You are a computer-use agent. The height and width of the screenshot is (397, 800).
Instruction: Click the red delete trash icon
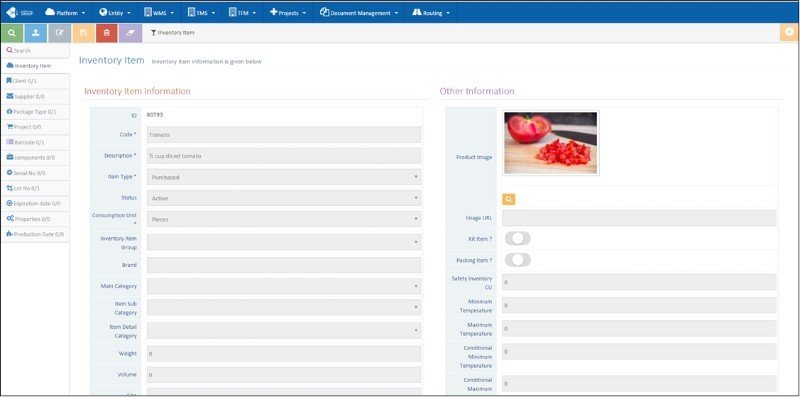coord(107,33)
